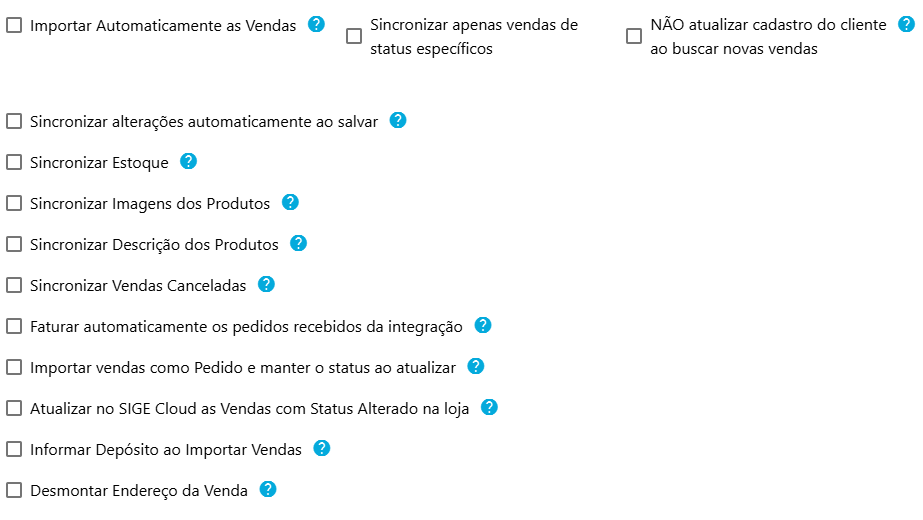Click help icon for Importar vendas como Pedido
The width and height of the screenshot is (923, 520).
(x=476, y=366)
